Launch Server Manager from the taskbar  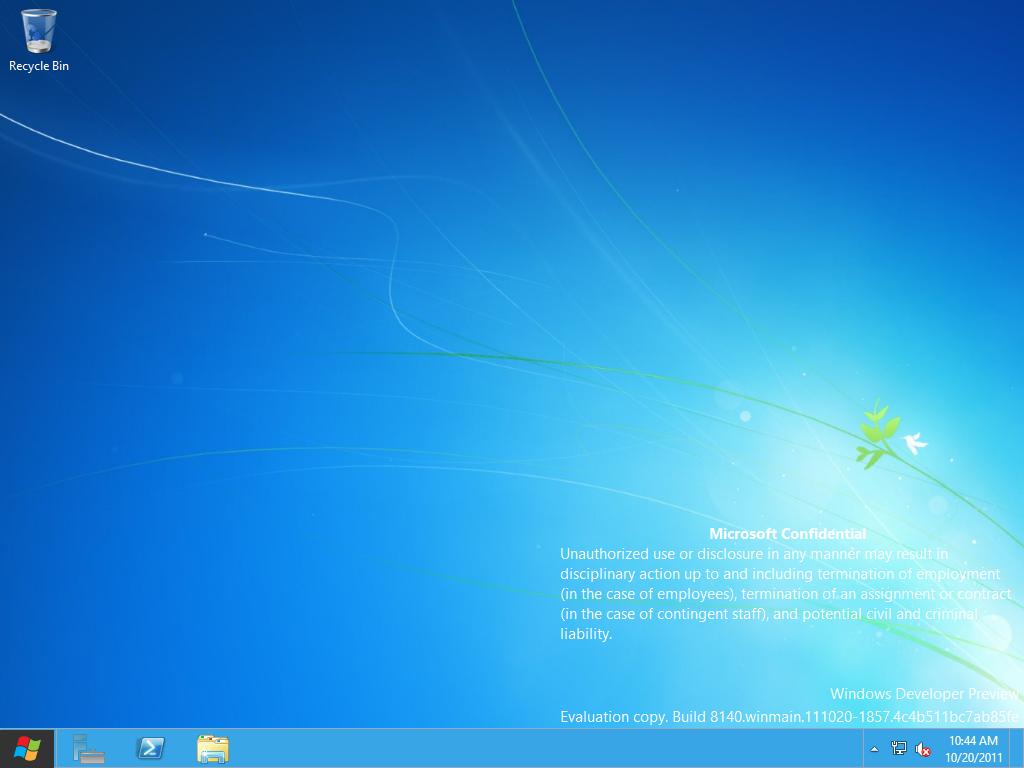pos(88,748)
